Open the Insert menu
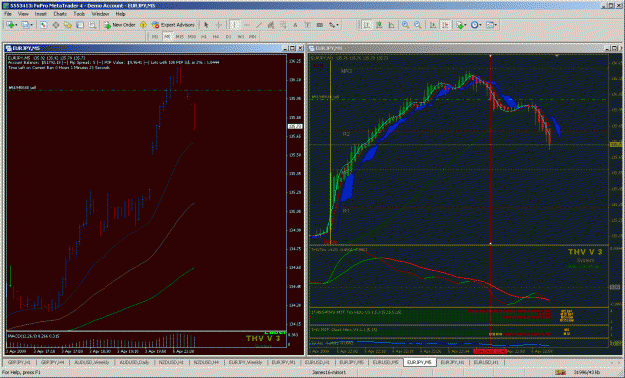This screenshot has width=625, height=378. pyautogui.click(x=41, y=14)
